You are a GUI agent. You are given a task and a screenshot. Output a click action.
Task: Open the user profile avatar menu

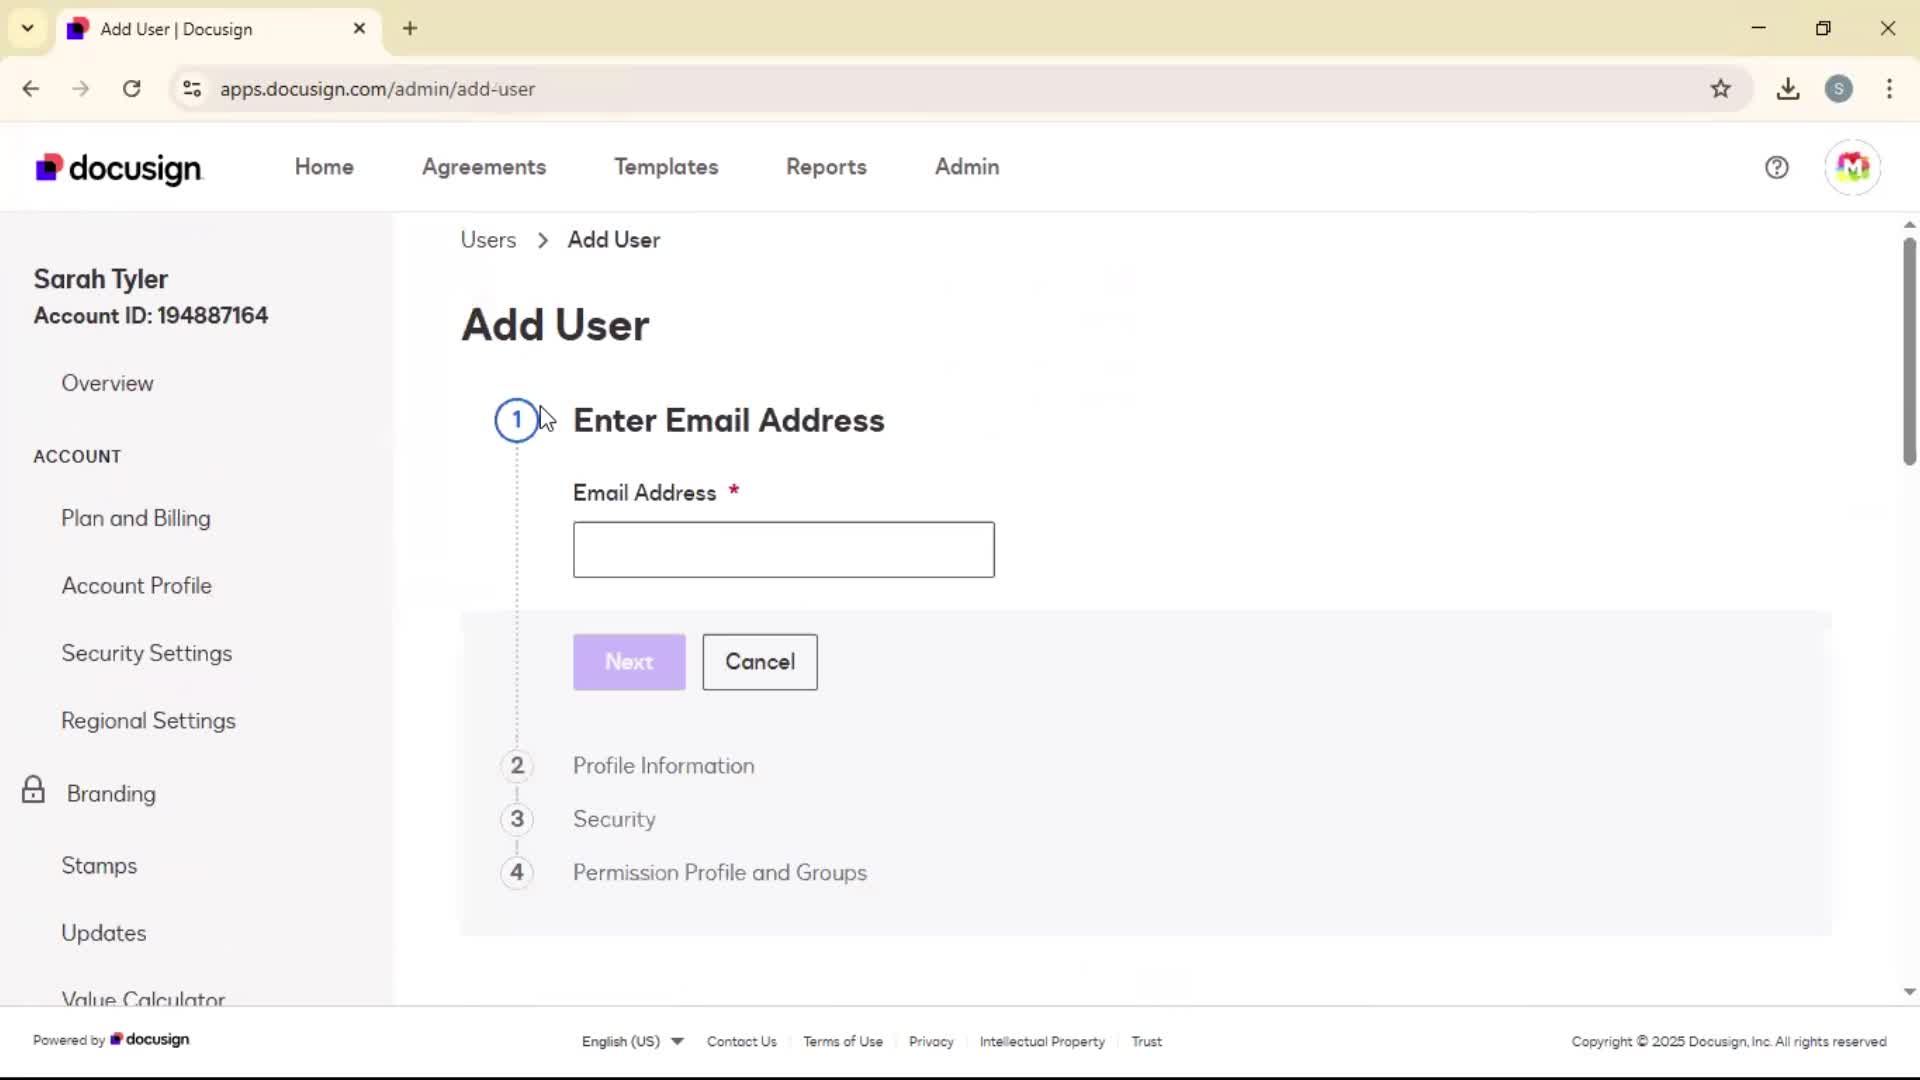point(1852,168)
